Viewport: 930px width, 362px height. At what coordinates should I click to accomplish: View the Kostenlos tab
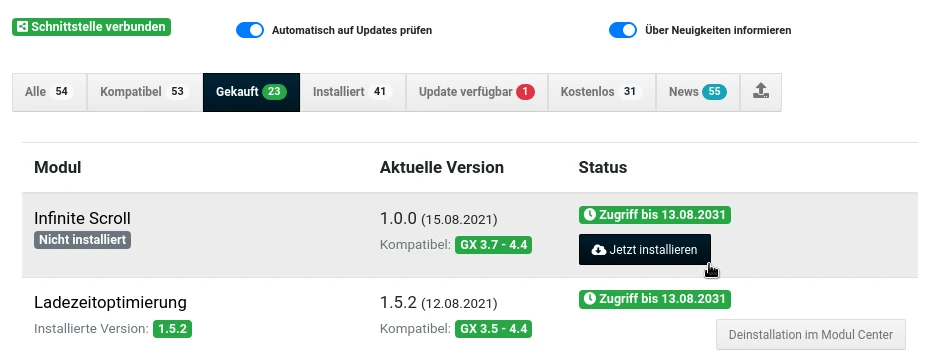pyautogui.click(x=601, y=92)
